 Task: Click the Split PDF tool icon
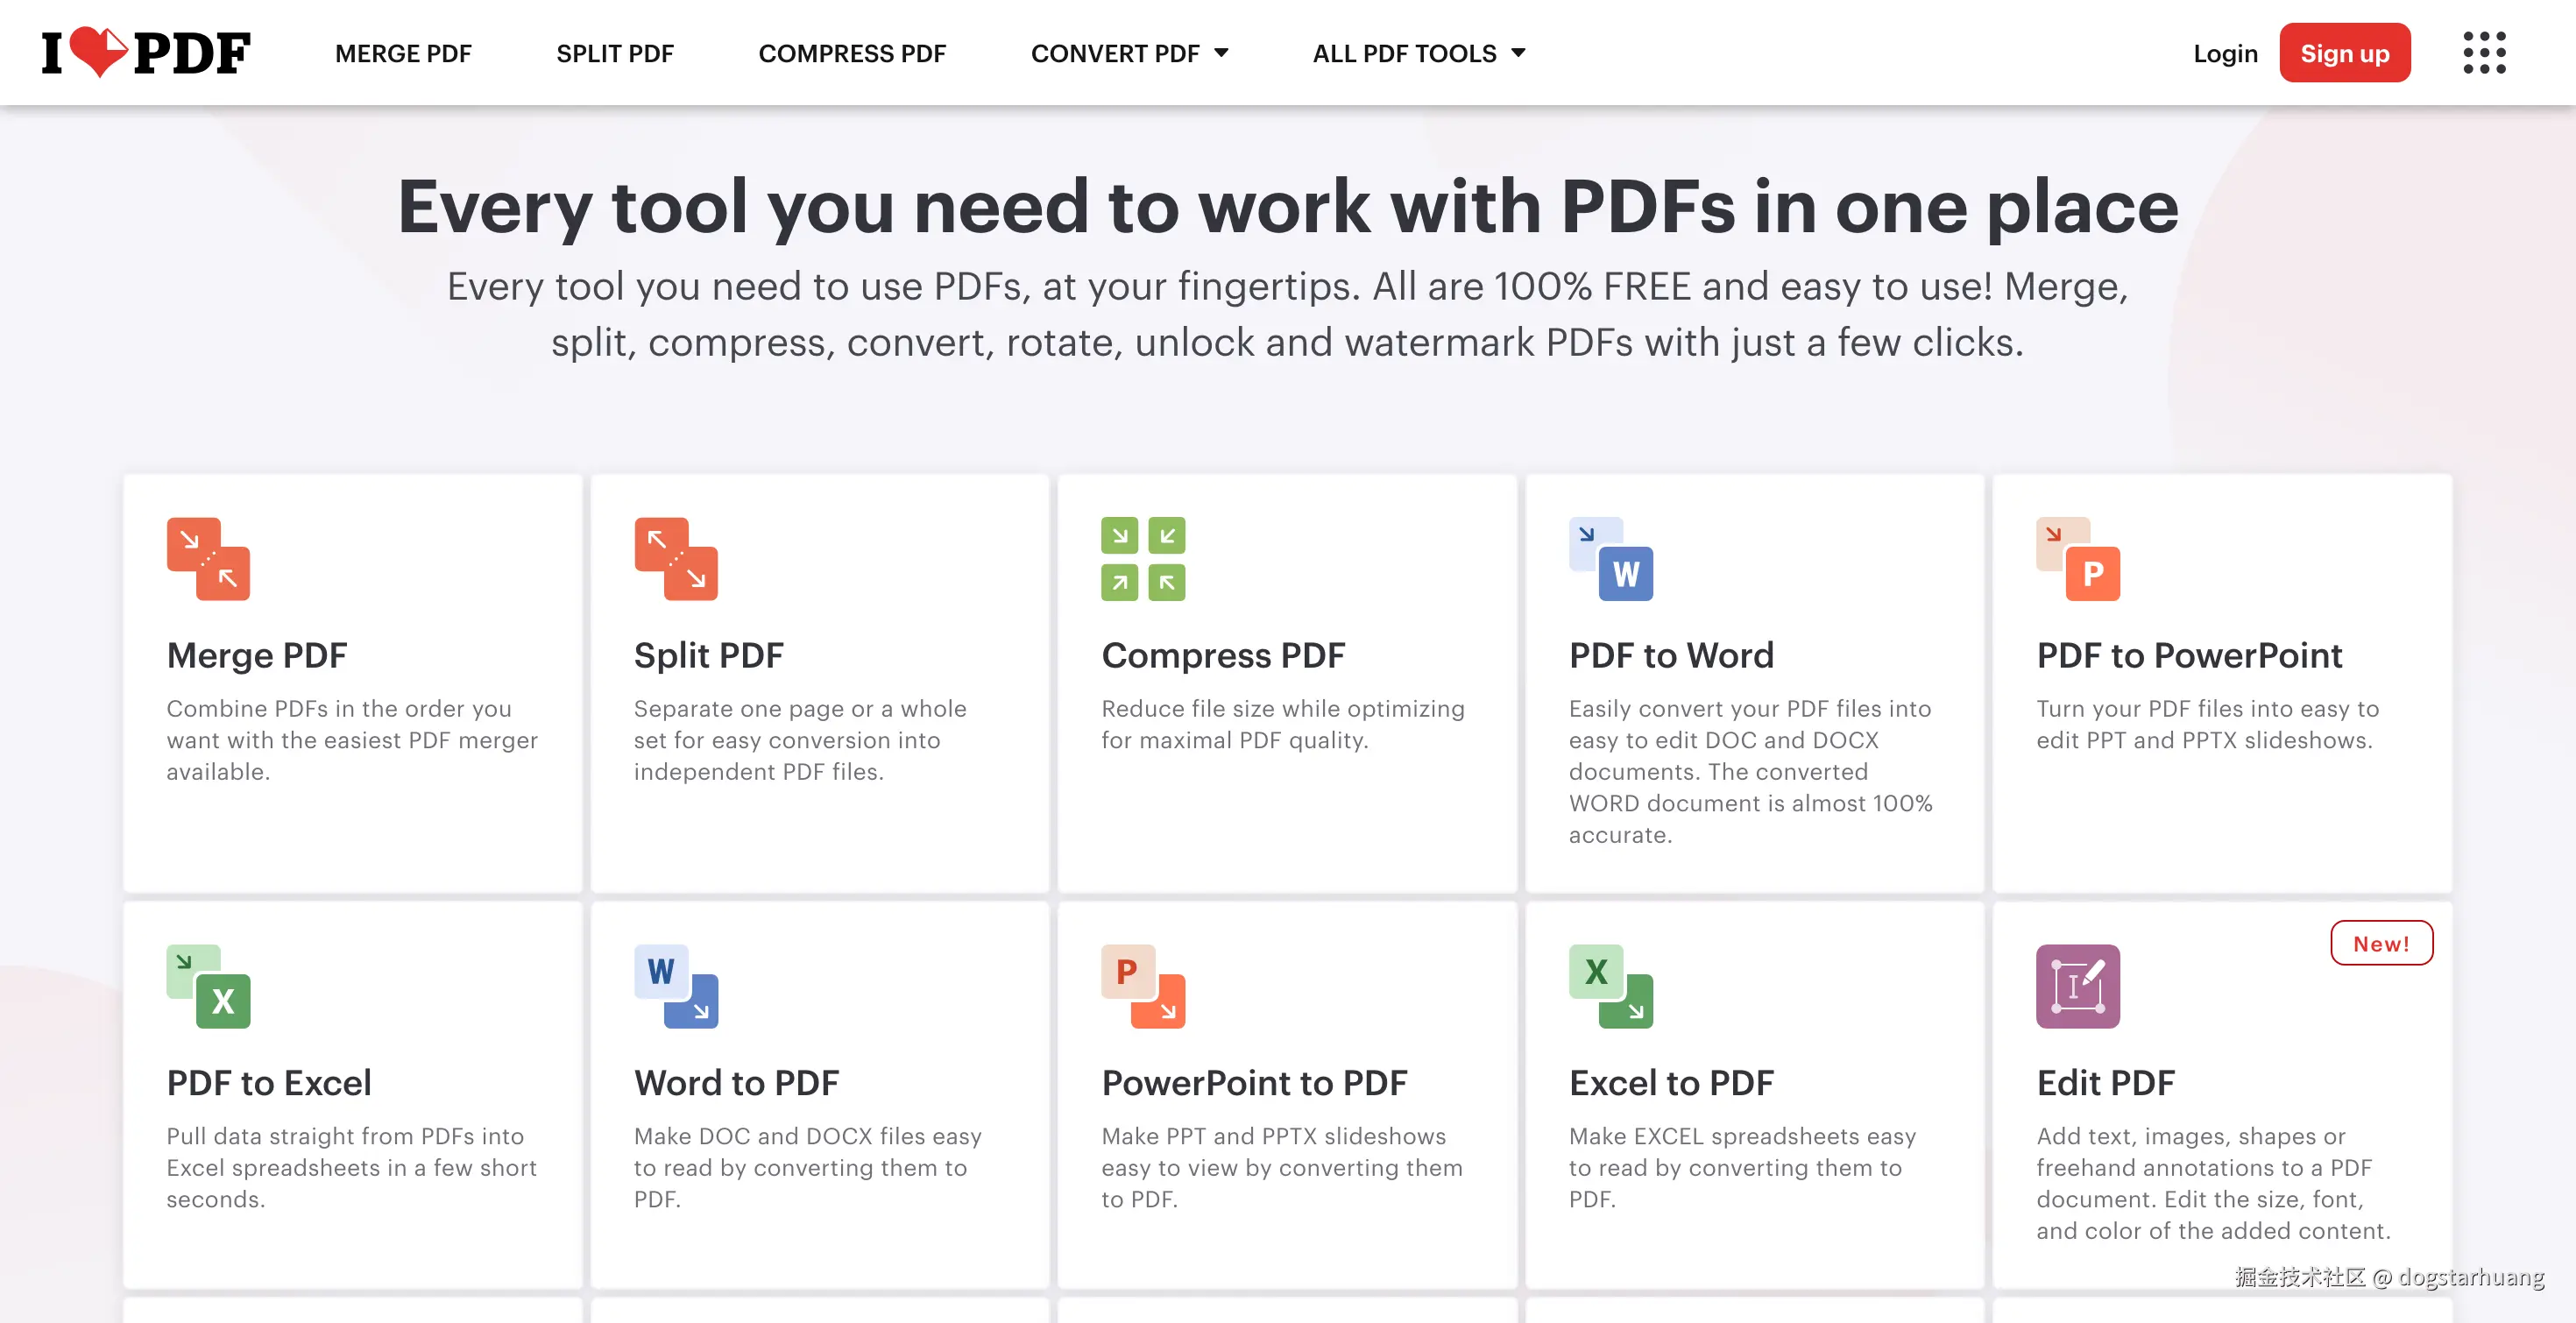(x=676, y=559)
